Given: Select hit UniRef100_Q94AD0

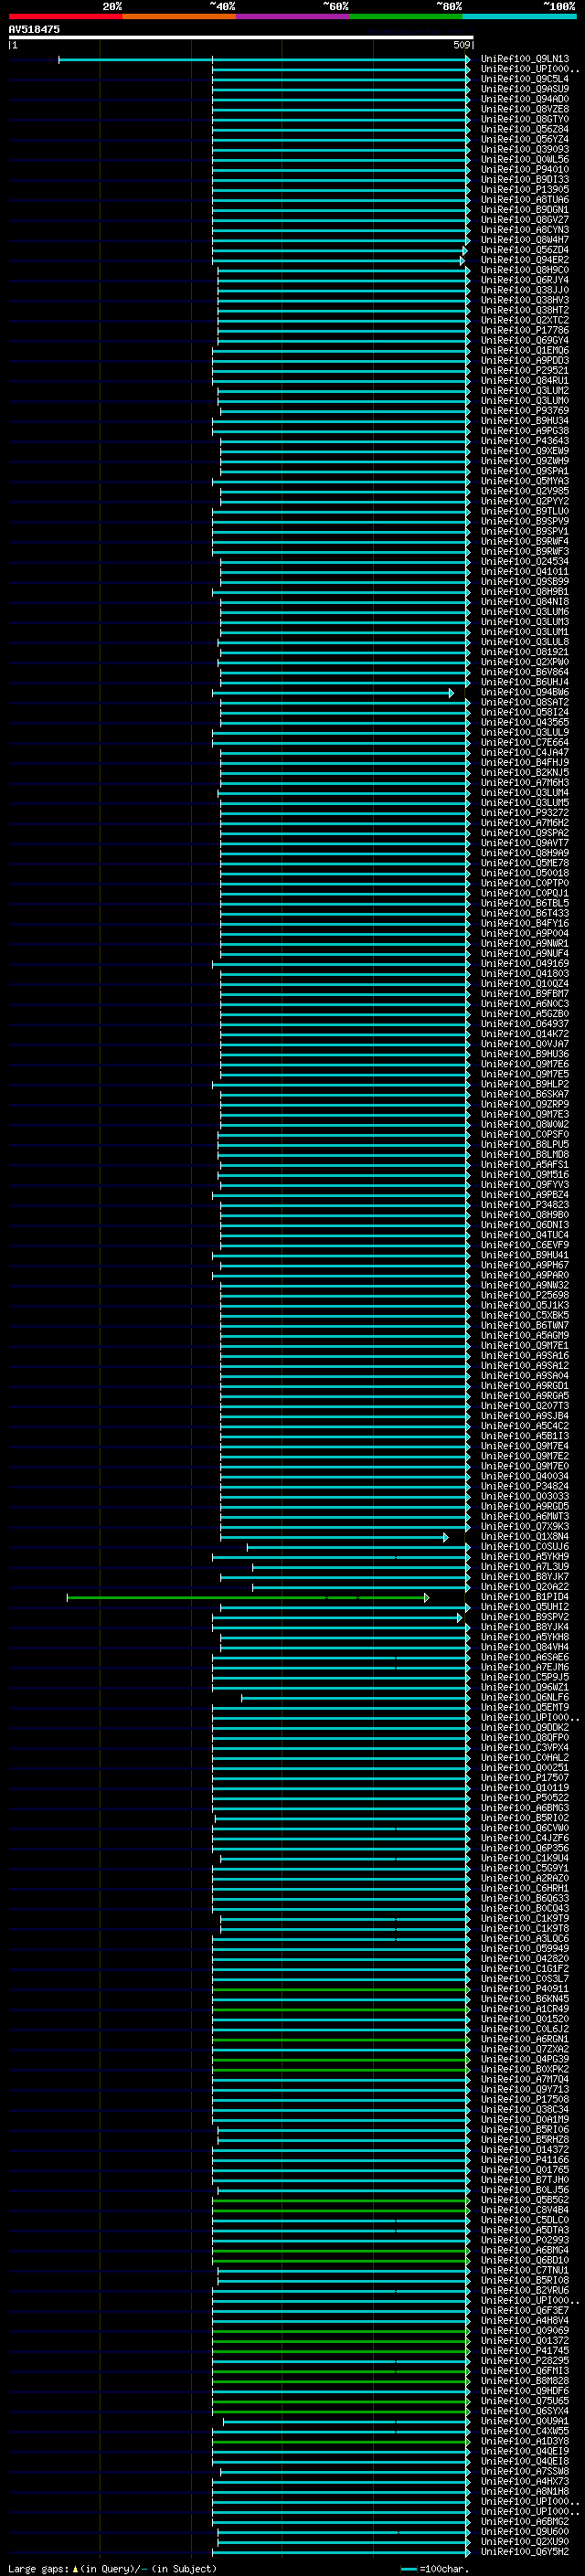Looking at the screenshot, I should [525, 99].
